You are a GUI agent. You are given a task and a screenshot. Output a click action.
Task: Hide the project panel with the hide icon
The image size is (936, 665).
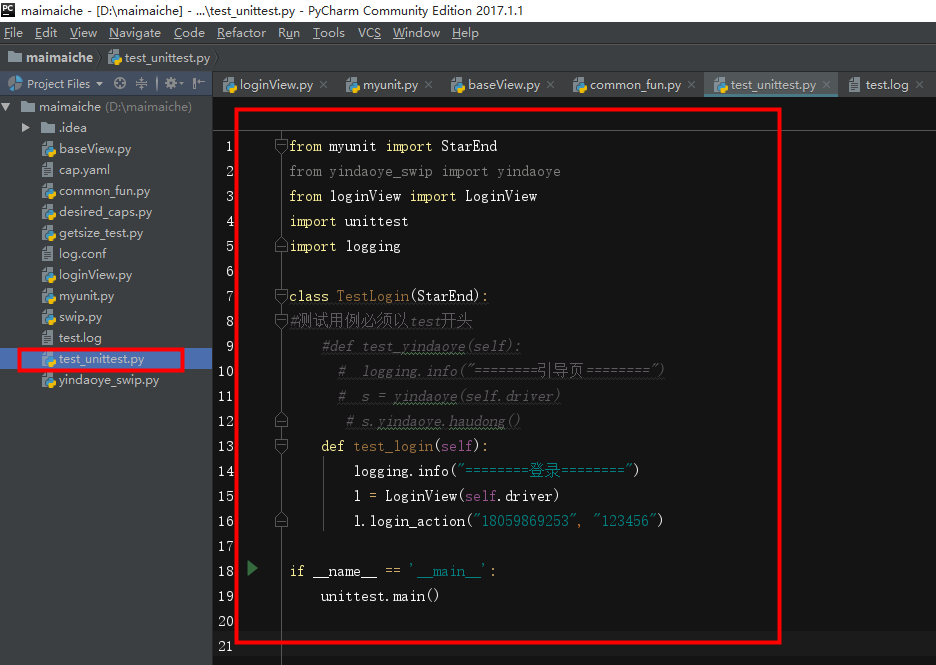tap(199, 84)
